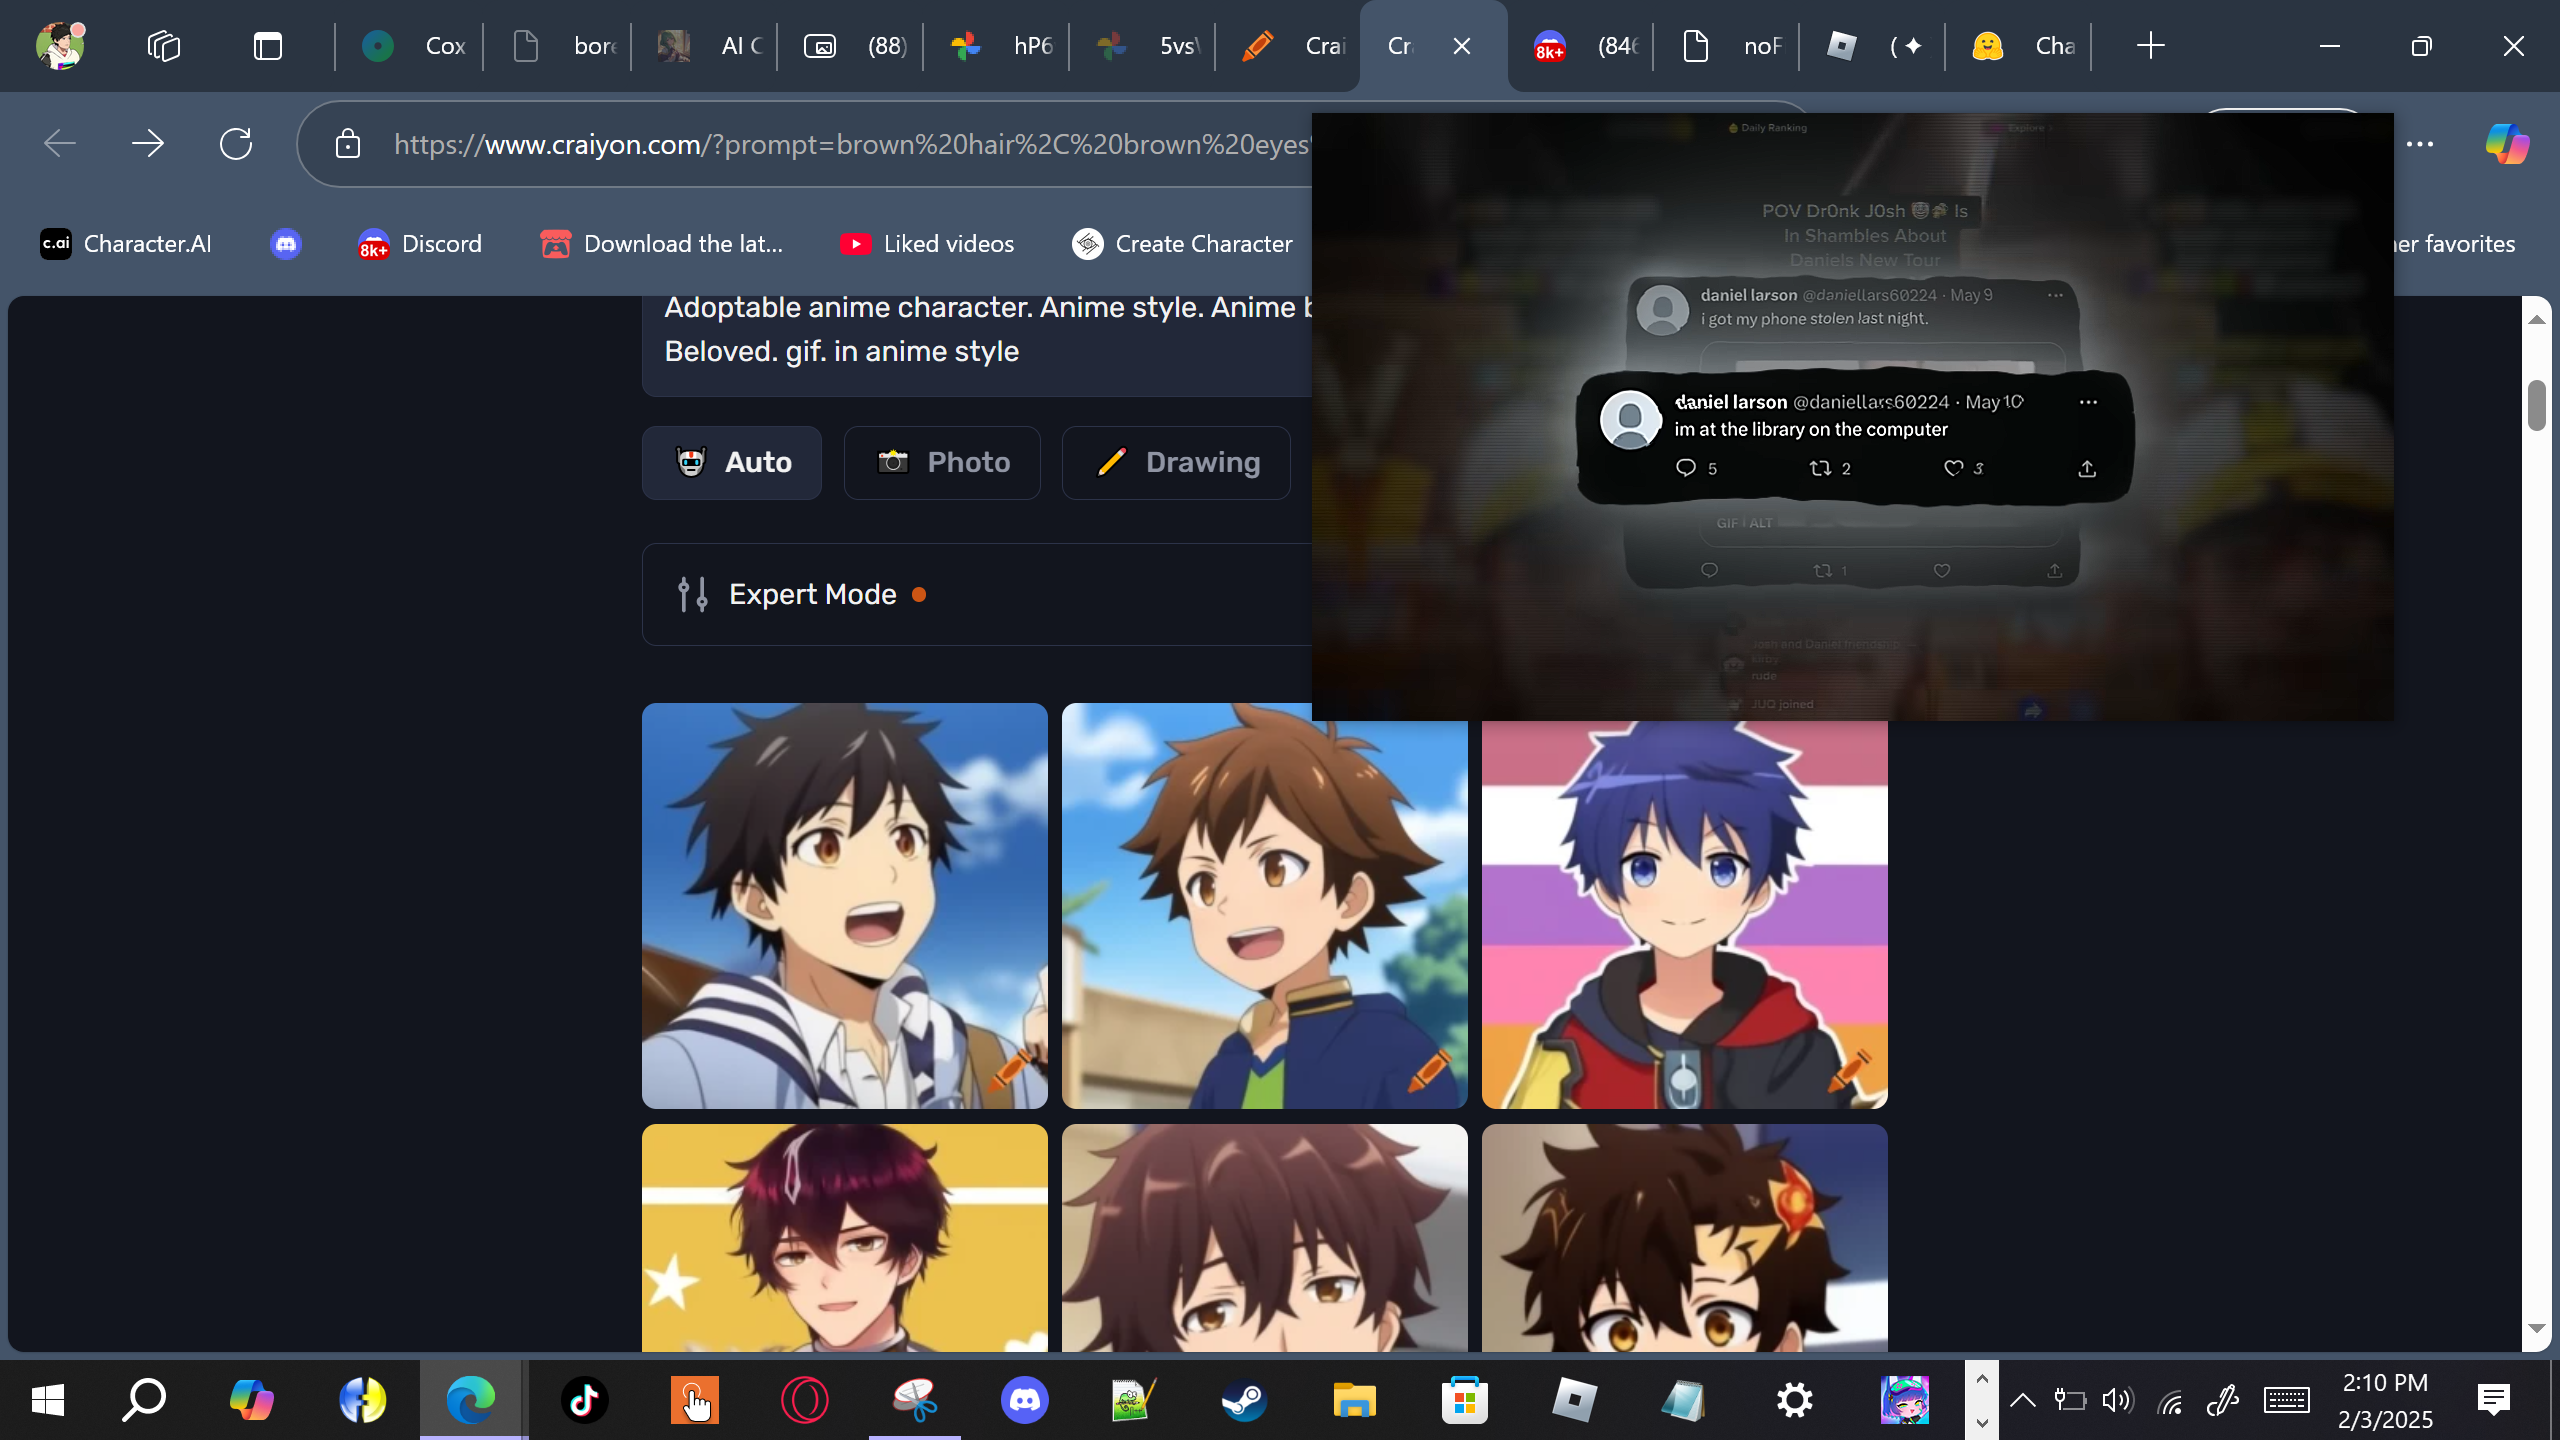This screenshot has width=2560, height=1440.
Task: Refresh the Craiyon page
Action: tap(236, 144)
